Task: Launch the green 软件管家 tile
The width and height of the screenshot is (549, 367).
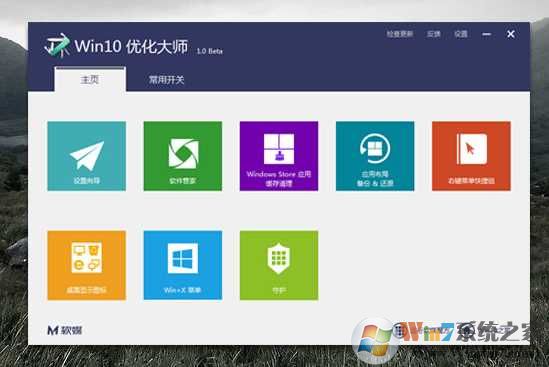Action: coord(183,156)
